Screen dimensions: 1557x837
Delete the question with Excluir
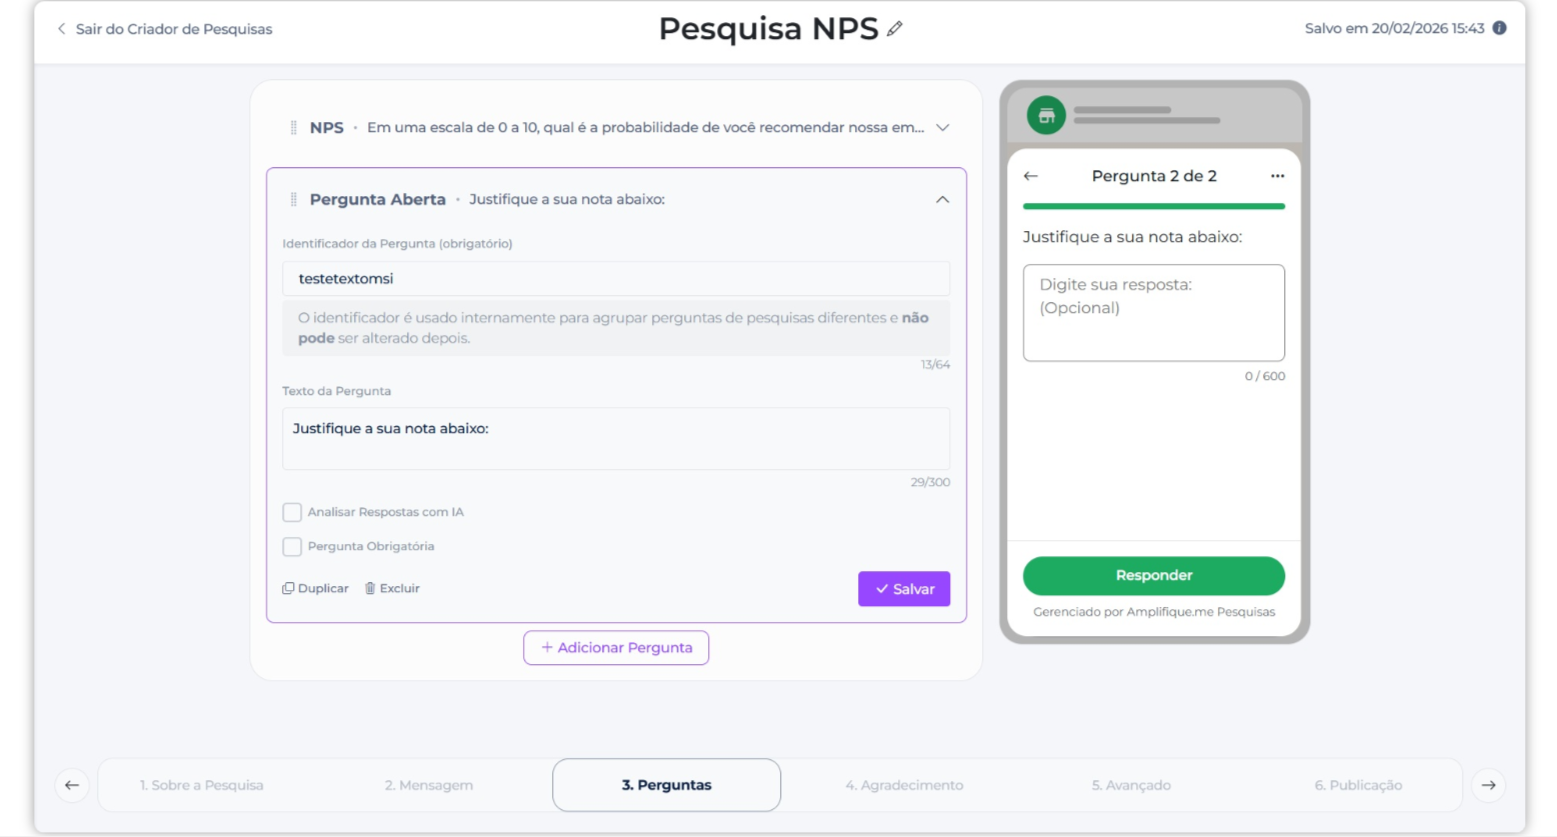click(392, 589)
